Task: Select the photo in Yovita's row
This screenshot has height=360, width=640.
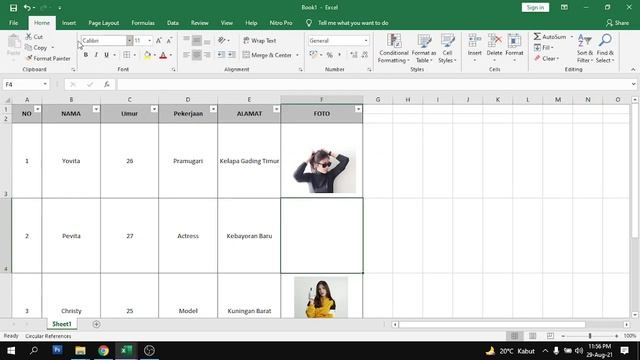Action: [x=324, y=171]
